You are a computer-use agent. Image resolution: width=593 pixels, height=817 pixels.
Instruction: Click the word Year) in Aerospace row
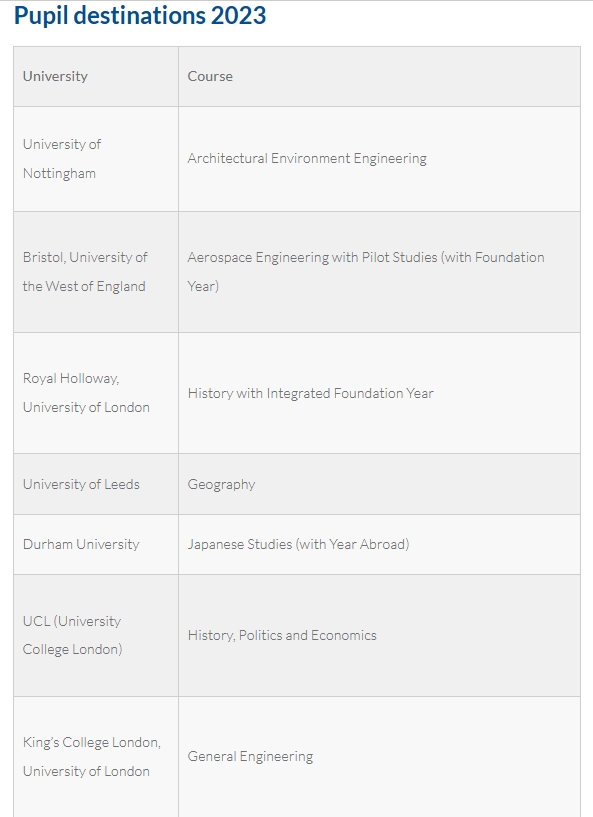(x=203, y=286)
